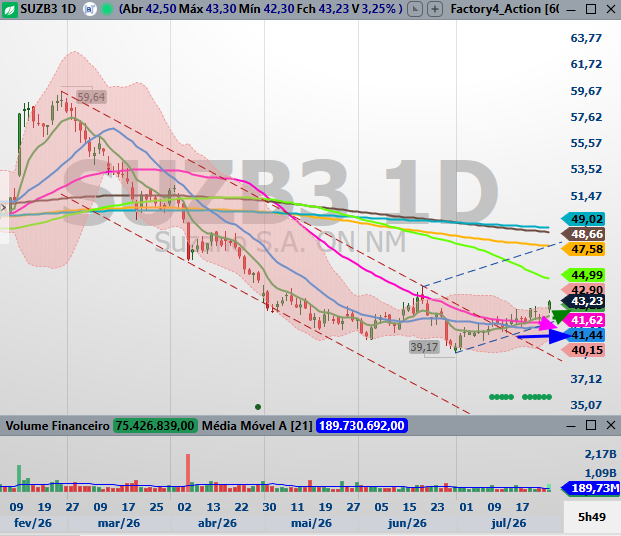Screen dimensions: 621x536
Task: Click the blue 41,44 average tag
Action: 586,335
